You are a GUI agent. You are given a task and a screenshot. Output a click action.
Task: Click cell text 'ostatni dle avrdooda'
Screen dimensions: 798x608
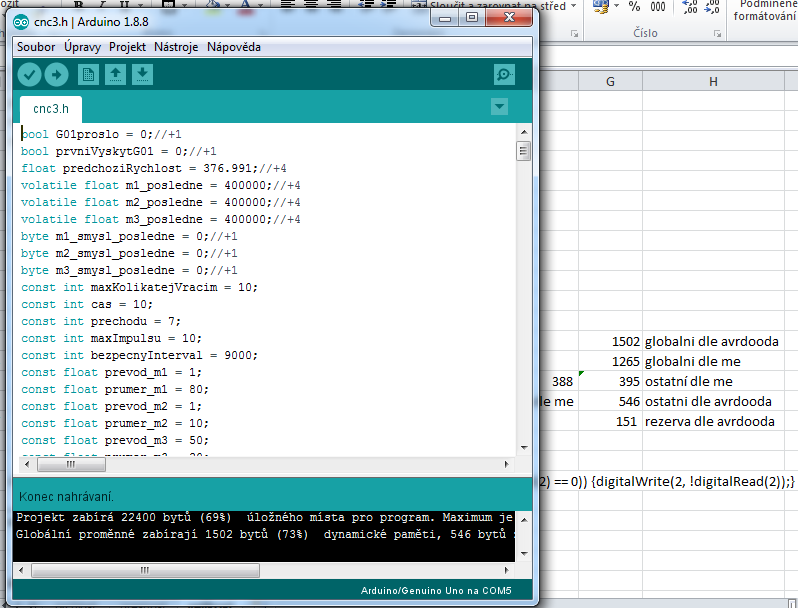[708, 401]
